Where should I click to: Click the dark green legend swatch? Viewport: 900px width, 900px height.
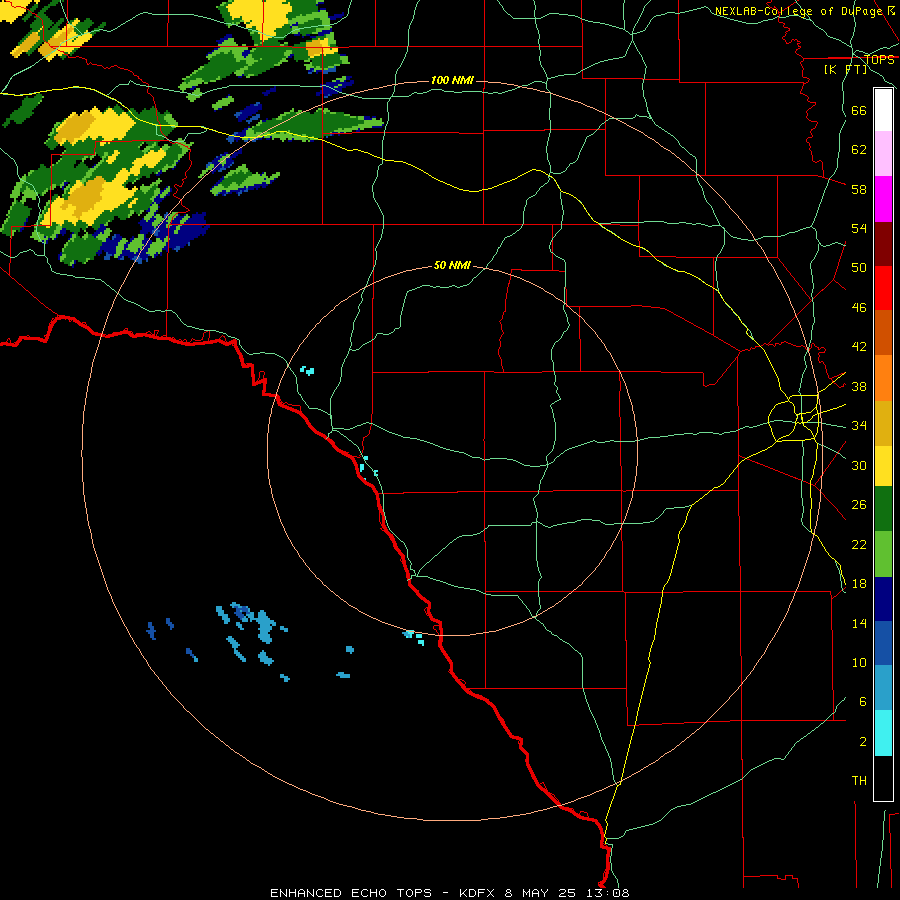[x=883, y=509]
